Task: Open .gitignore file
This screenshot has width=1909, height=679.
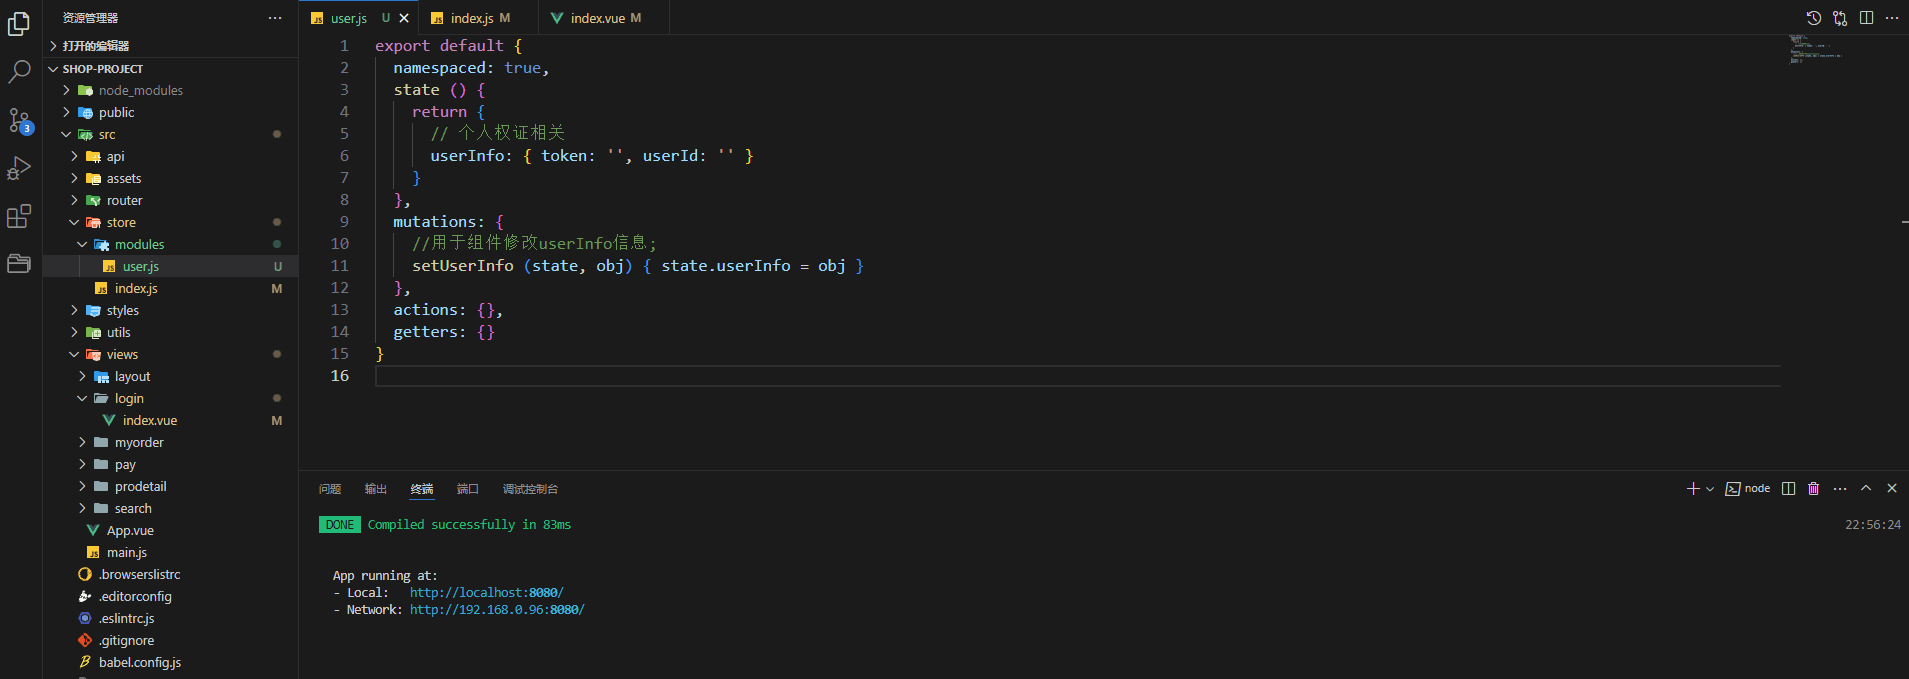Action: click(x=170, y=640)
